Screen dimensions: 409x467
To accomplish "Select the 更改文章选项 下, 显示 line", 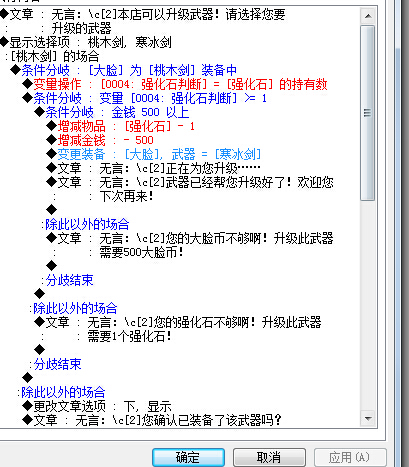I will [97, 406].
